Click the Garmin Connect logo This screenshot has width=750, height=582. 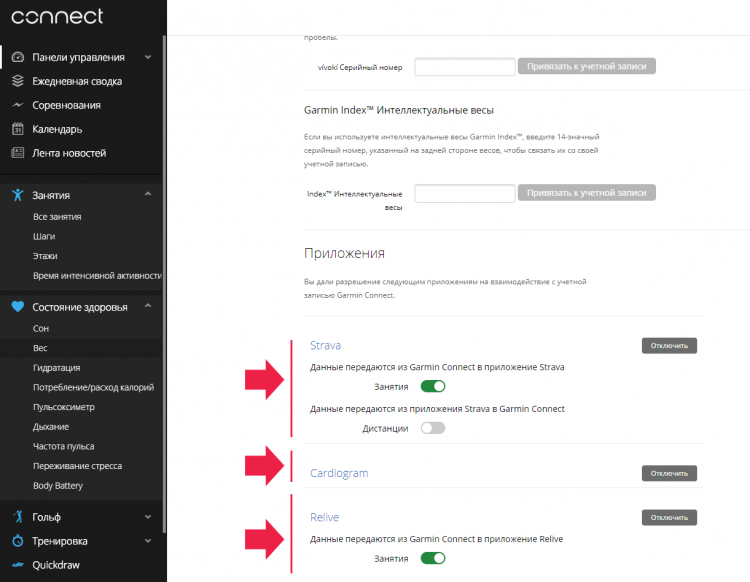pyautogui.click(x=57, y=17)
